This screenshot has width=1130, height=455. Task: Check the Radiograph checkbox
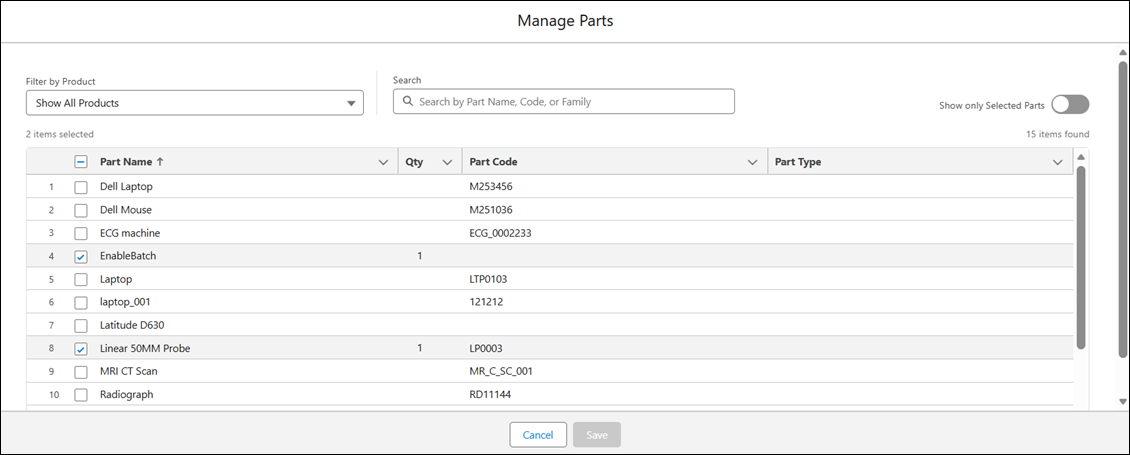81,394
